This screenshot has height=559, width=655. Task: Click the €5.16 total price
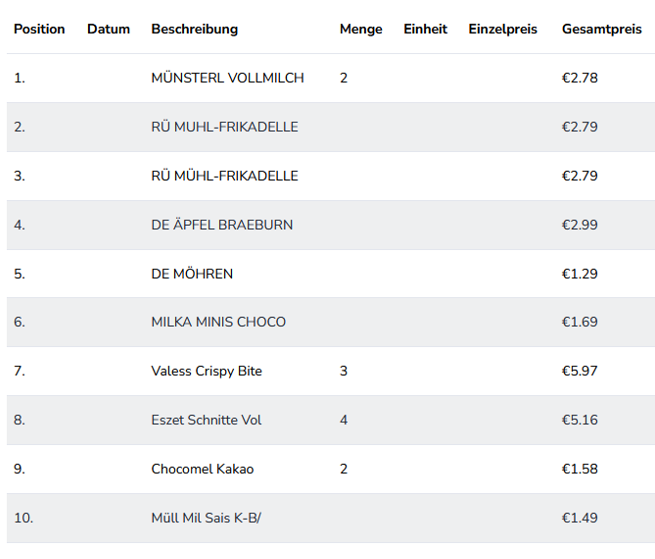pos(579,420)
